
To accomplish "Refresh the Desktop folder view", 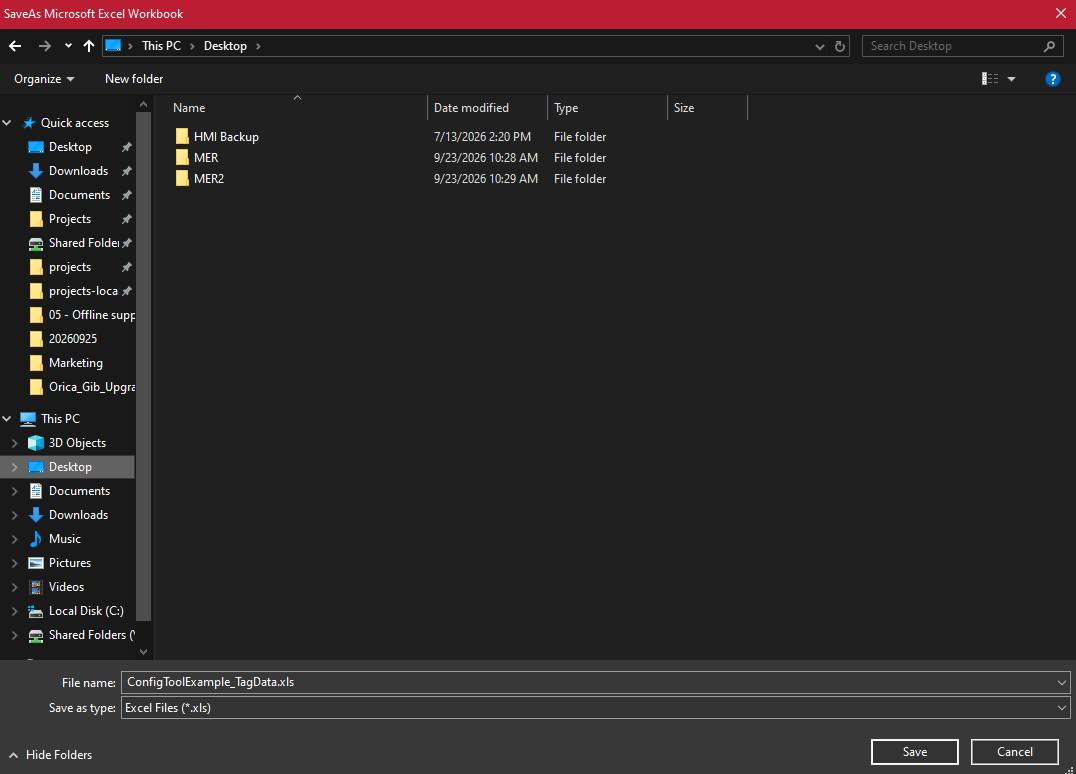I will point(839,46).
